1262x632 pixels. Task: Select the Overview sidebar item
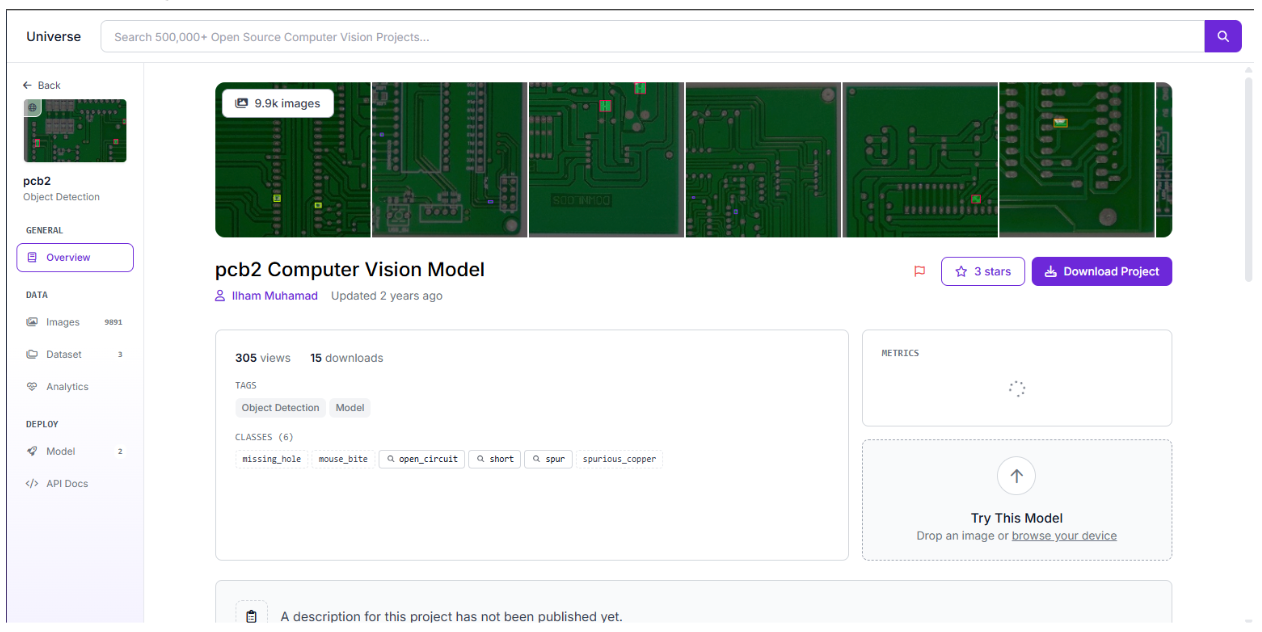(75, 257)
